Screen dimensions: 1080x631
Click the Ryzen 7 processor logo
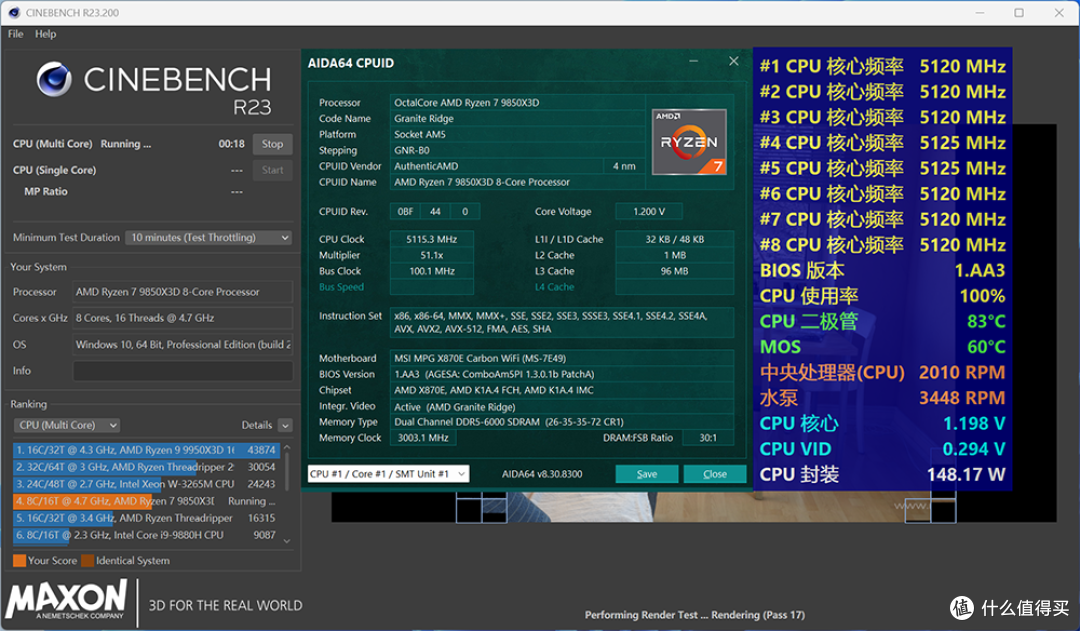[689, 141]
